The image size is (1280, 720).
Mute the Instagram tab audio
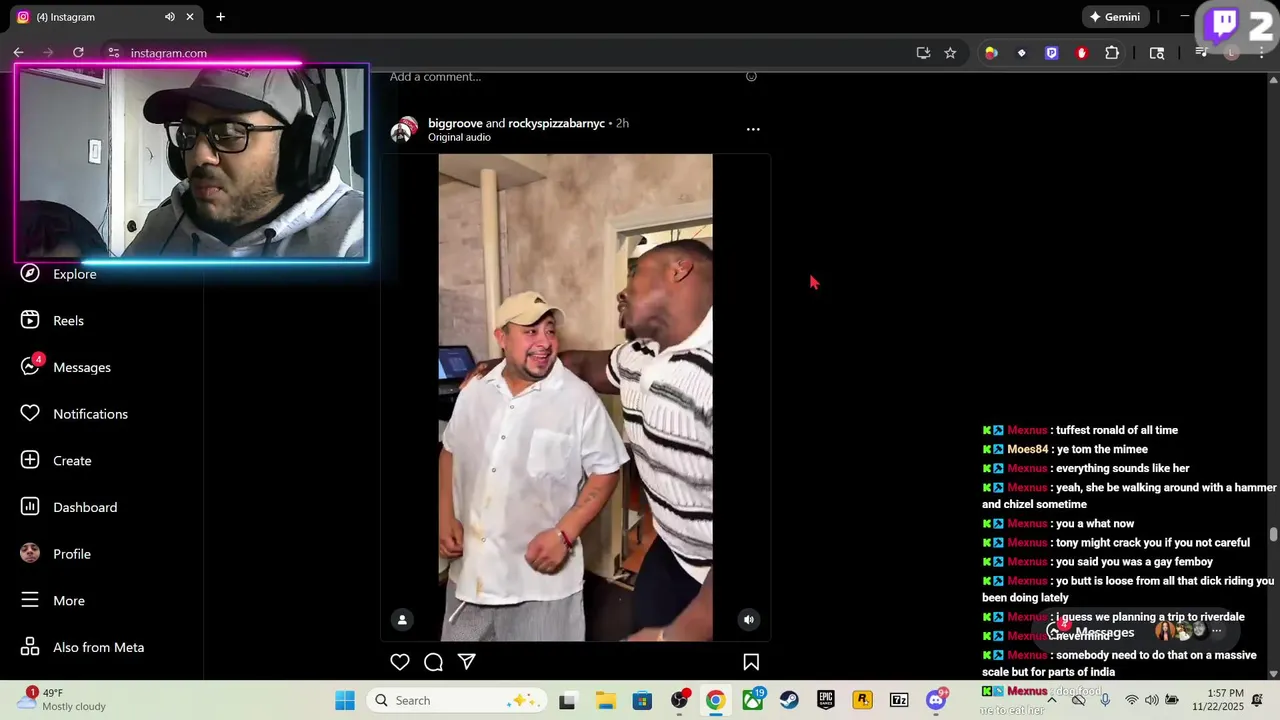[170, 17]
